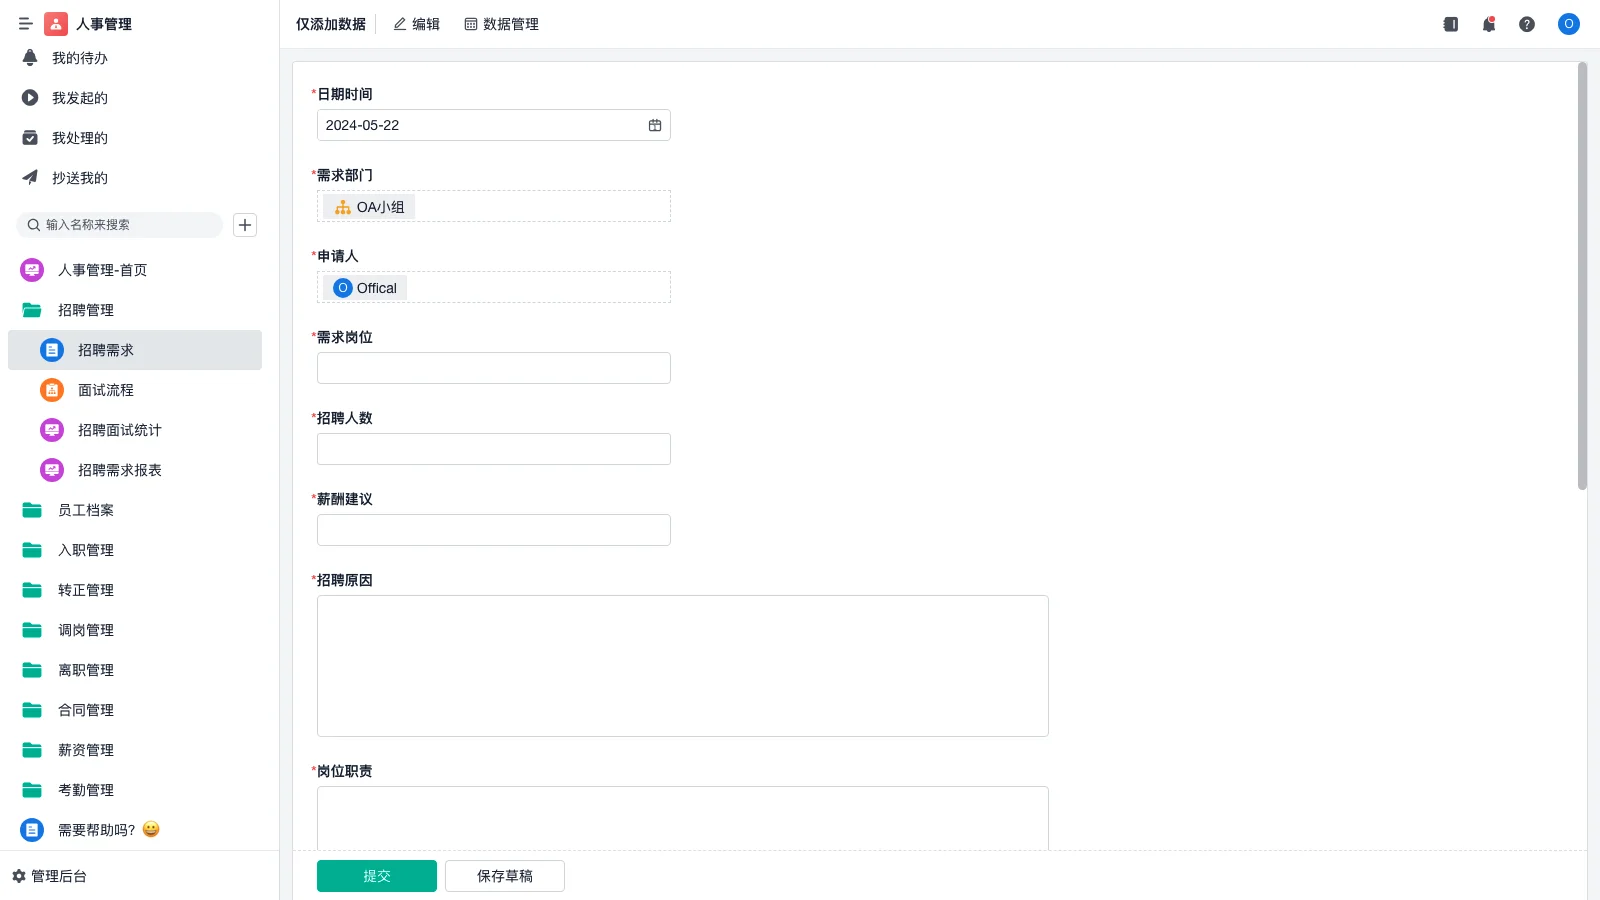Viewport: 1600px width, 900px height.
Task: Click the form's vertical scrollbar
Action: [1582, 276]
